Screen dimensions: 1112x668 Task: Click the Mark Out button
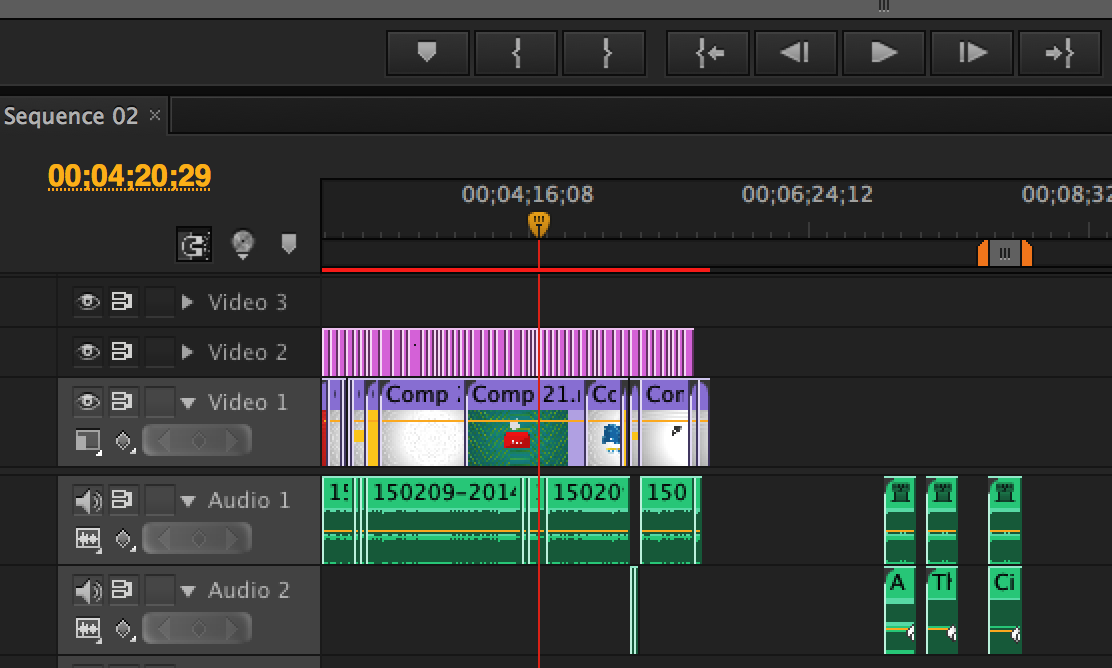pos(604,52)
